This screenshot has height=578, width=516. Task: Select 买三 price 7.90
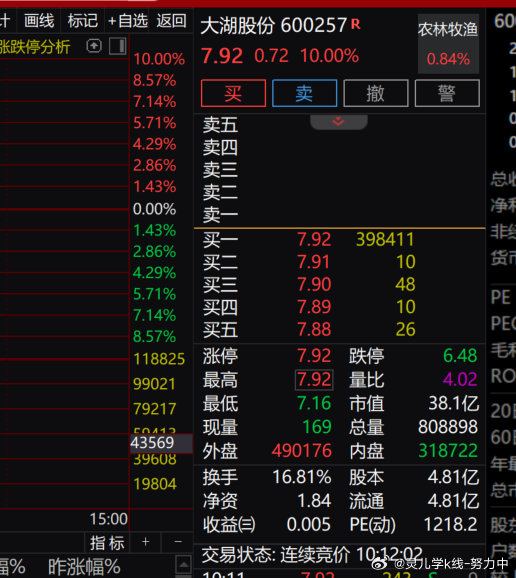coord(314,285)
